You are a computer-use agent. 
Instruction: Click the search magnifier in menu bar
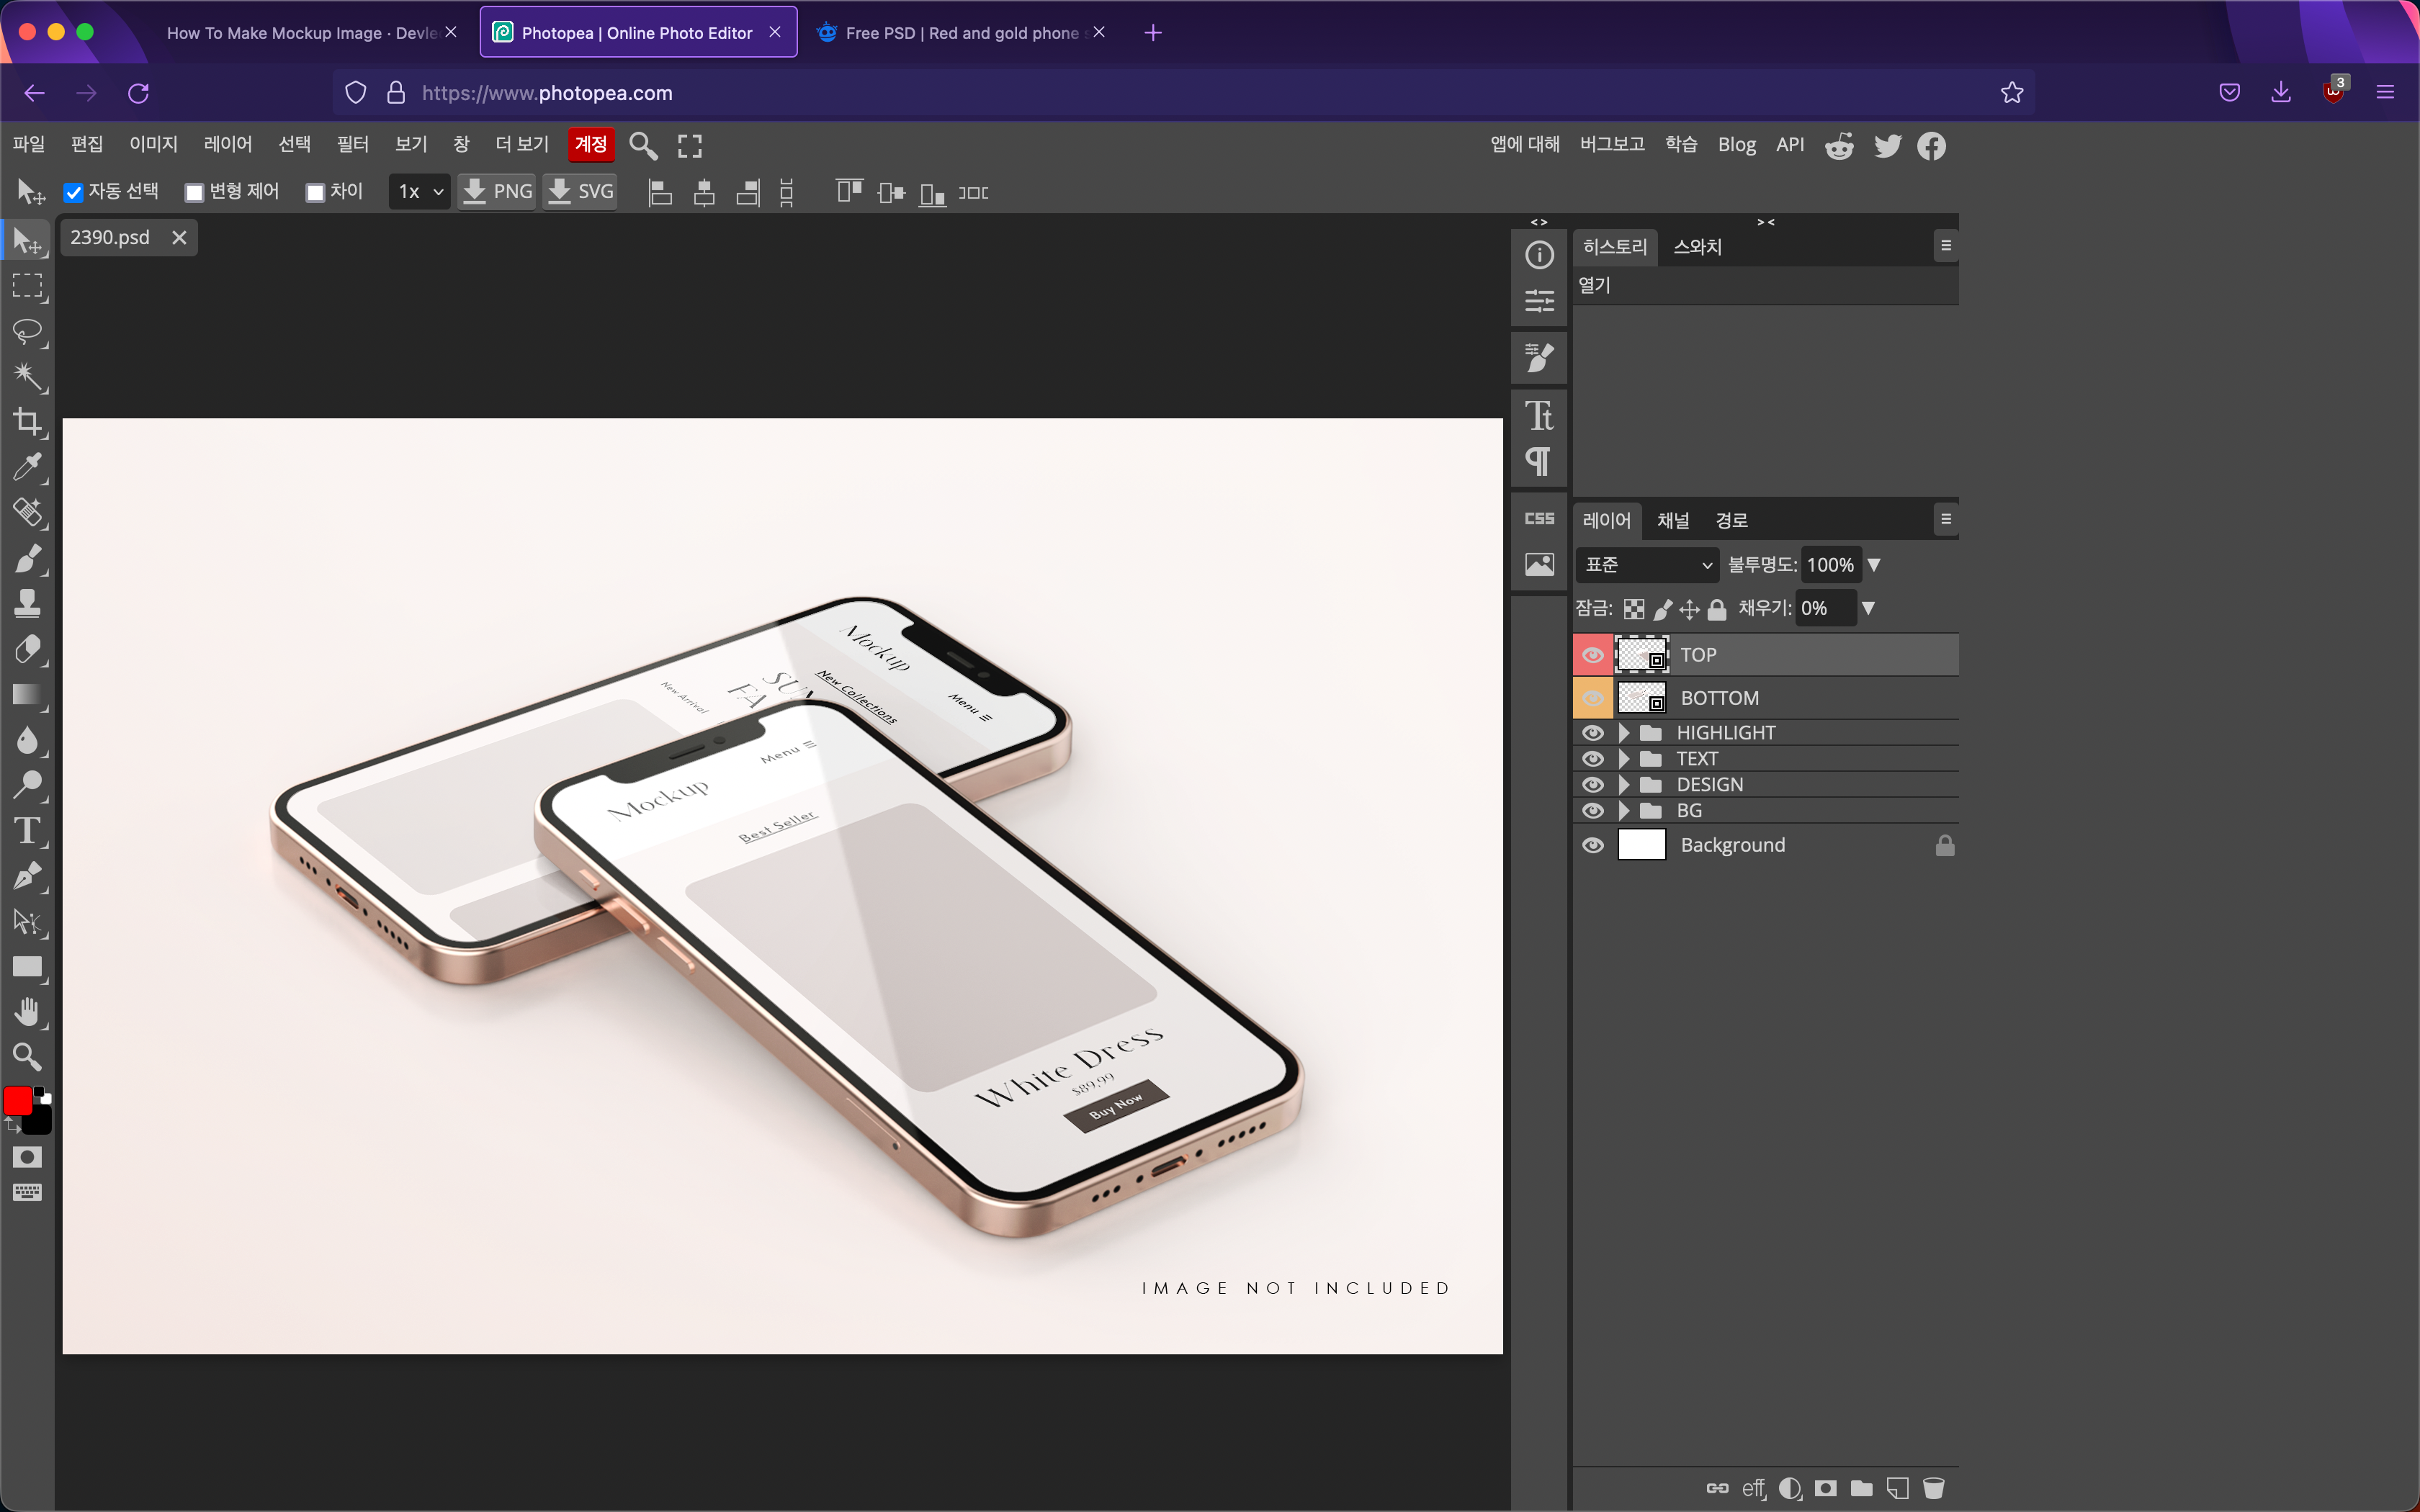click(643, 146)
